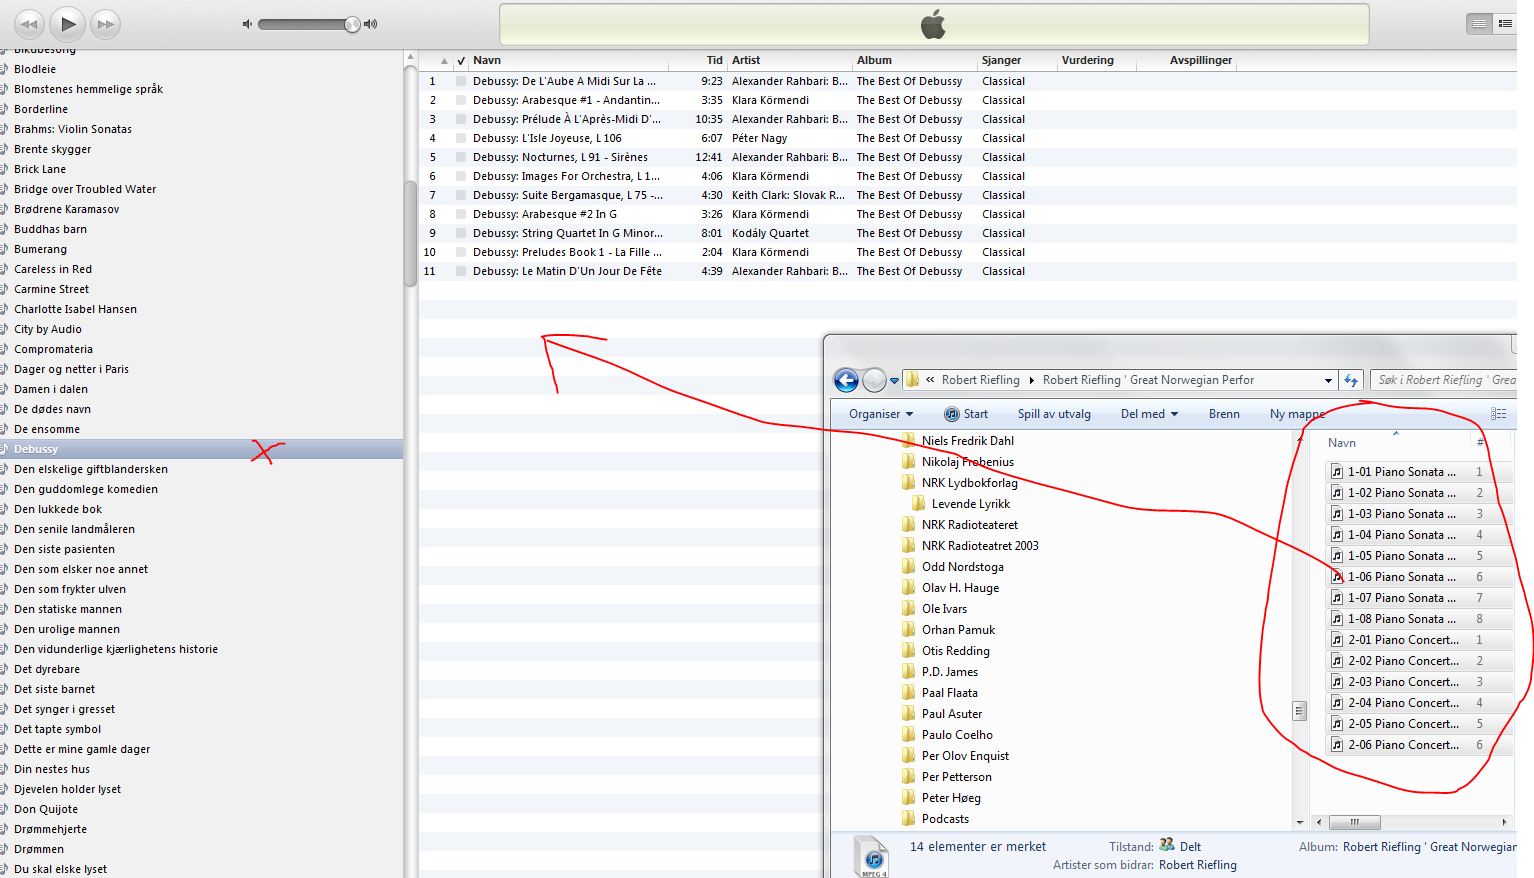Sort tracks by Album column
The width and height of the screenshot is (1534, 878).
pyautogui.click(x=914, y=61)
